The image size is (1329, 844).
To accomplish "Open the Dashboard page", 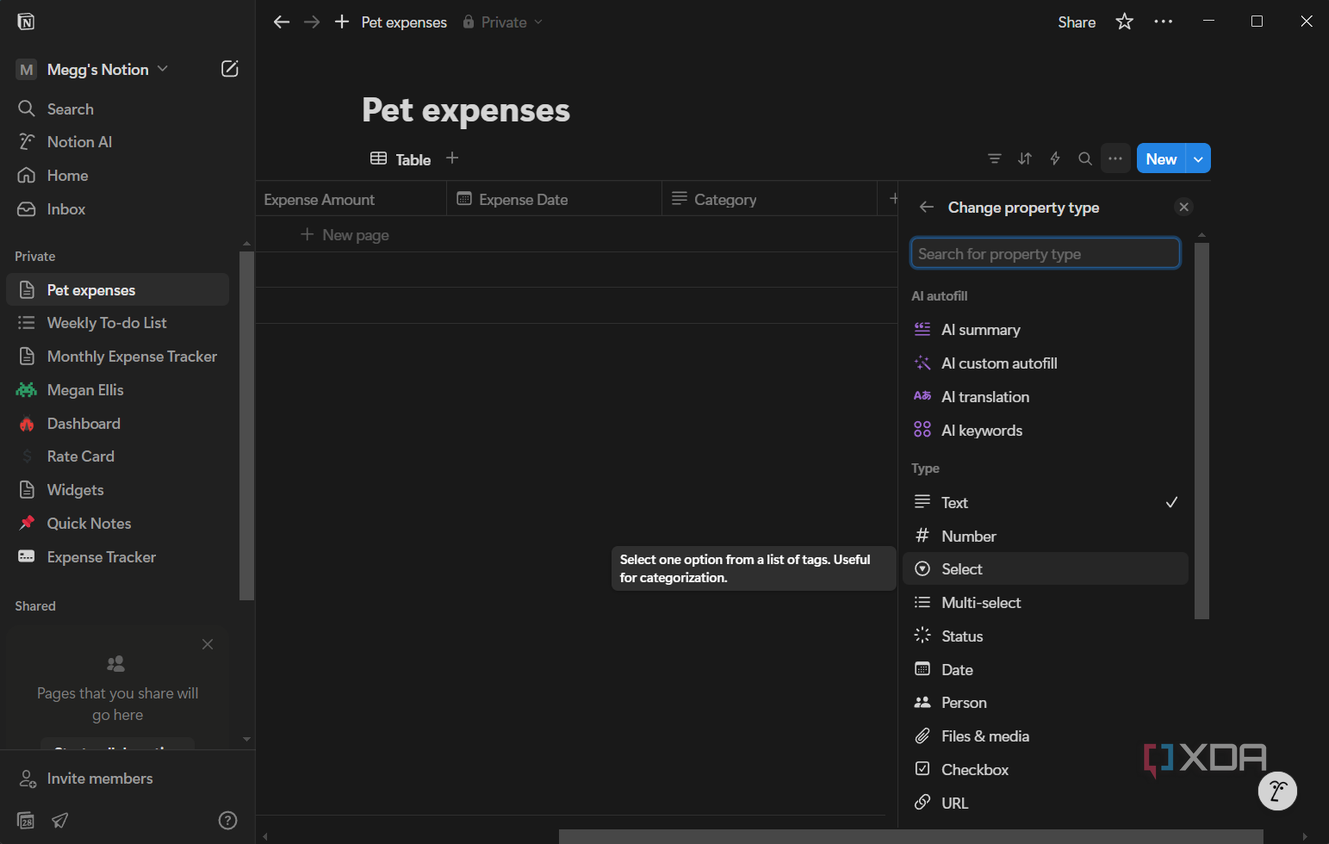I will [x=118, y=423].
